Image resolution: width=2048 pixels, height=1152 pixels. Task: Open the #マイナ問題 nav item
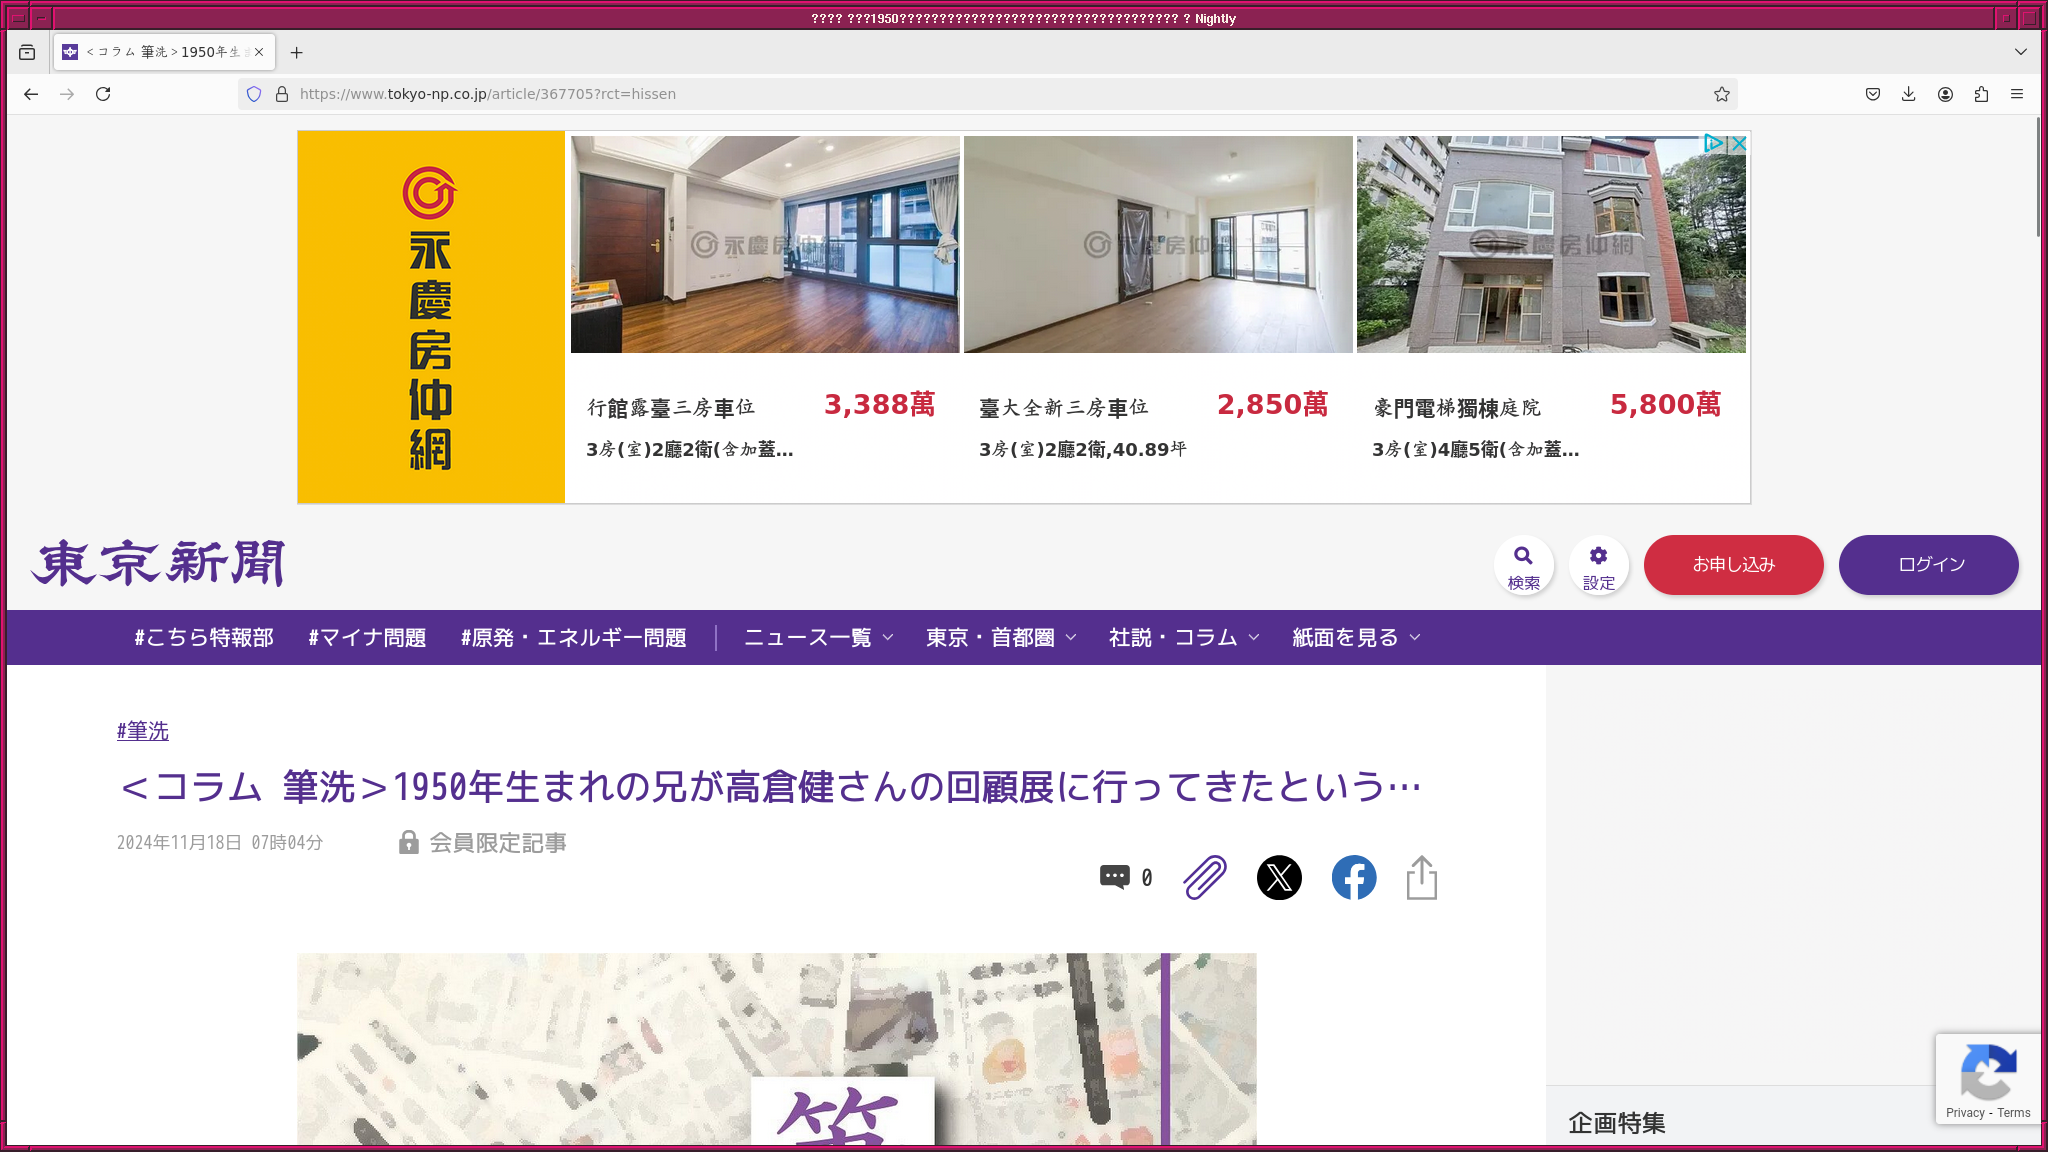coord(367,638)
